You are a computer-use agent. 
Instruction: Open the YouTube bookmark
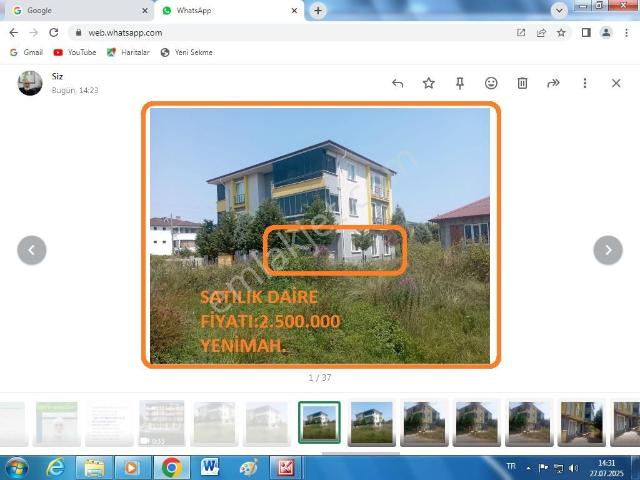[x=75, y=52]
